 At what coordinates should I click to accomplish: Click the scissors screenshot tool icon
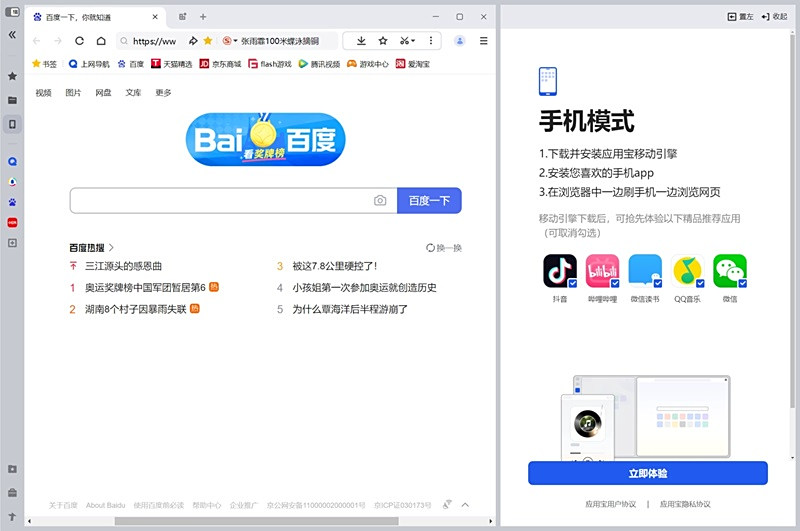tap(403, 41)
